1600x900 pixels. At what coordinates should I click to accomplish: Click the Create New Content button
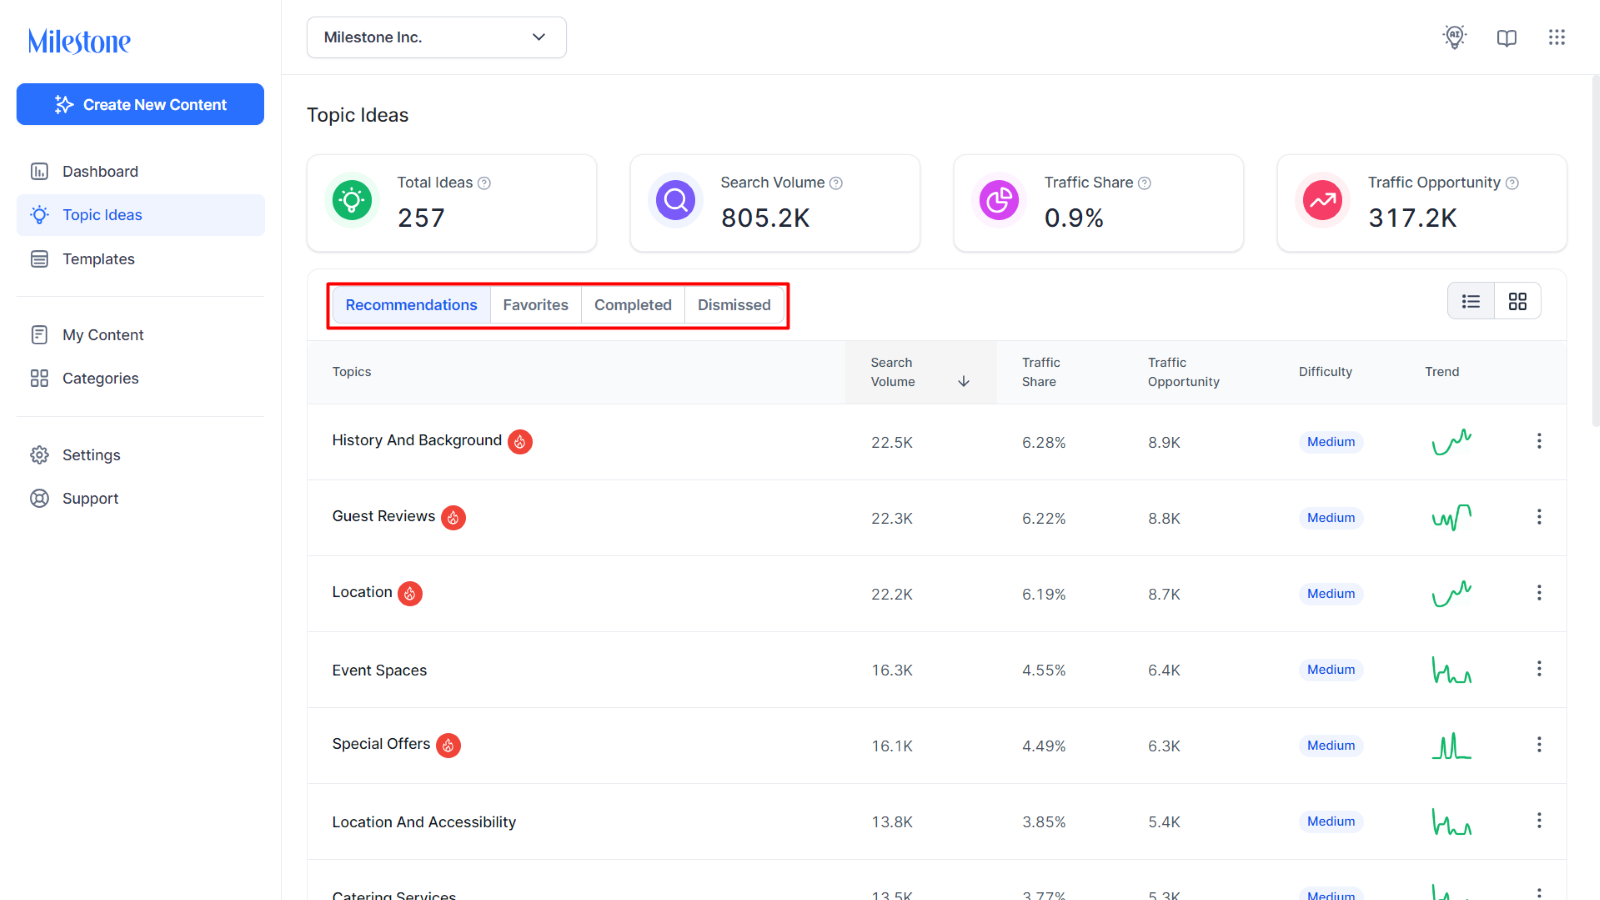(140, 104)
